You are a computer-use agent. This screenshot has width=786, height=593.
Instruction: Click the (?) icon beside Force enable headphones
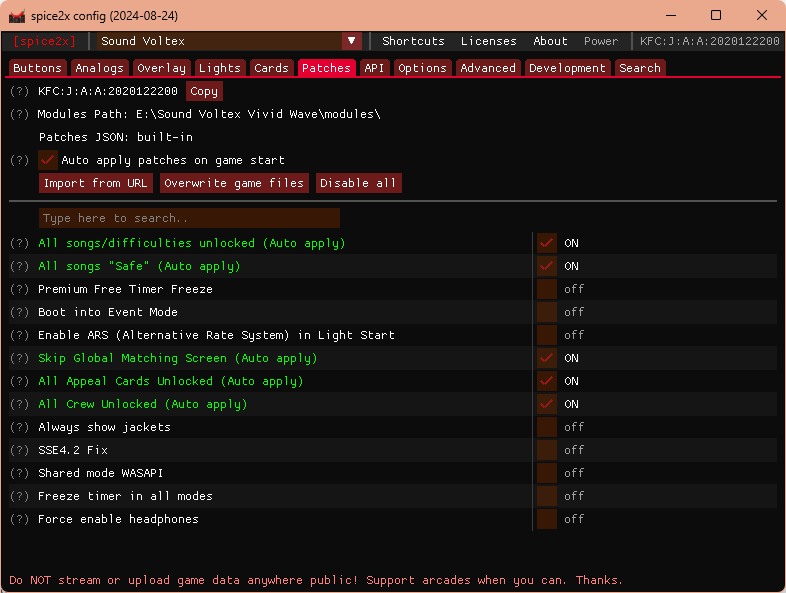click(x=19, y=519)
